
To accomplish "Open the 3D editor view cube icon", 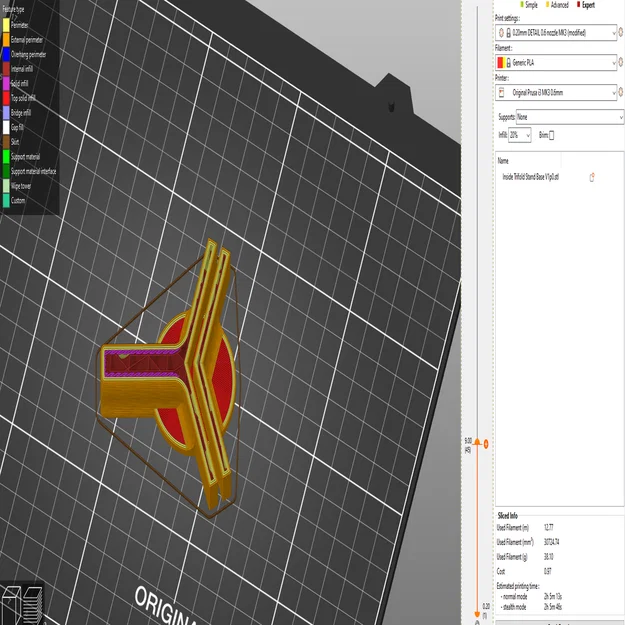I will [x=11, y=605].
